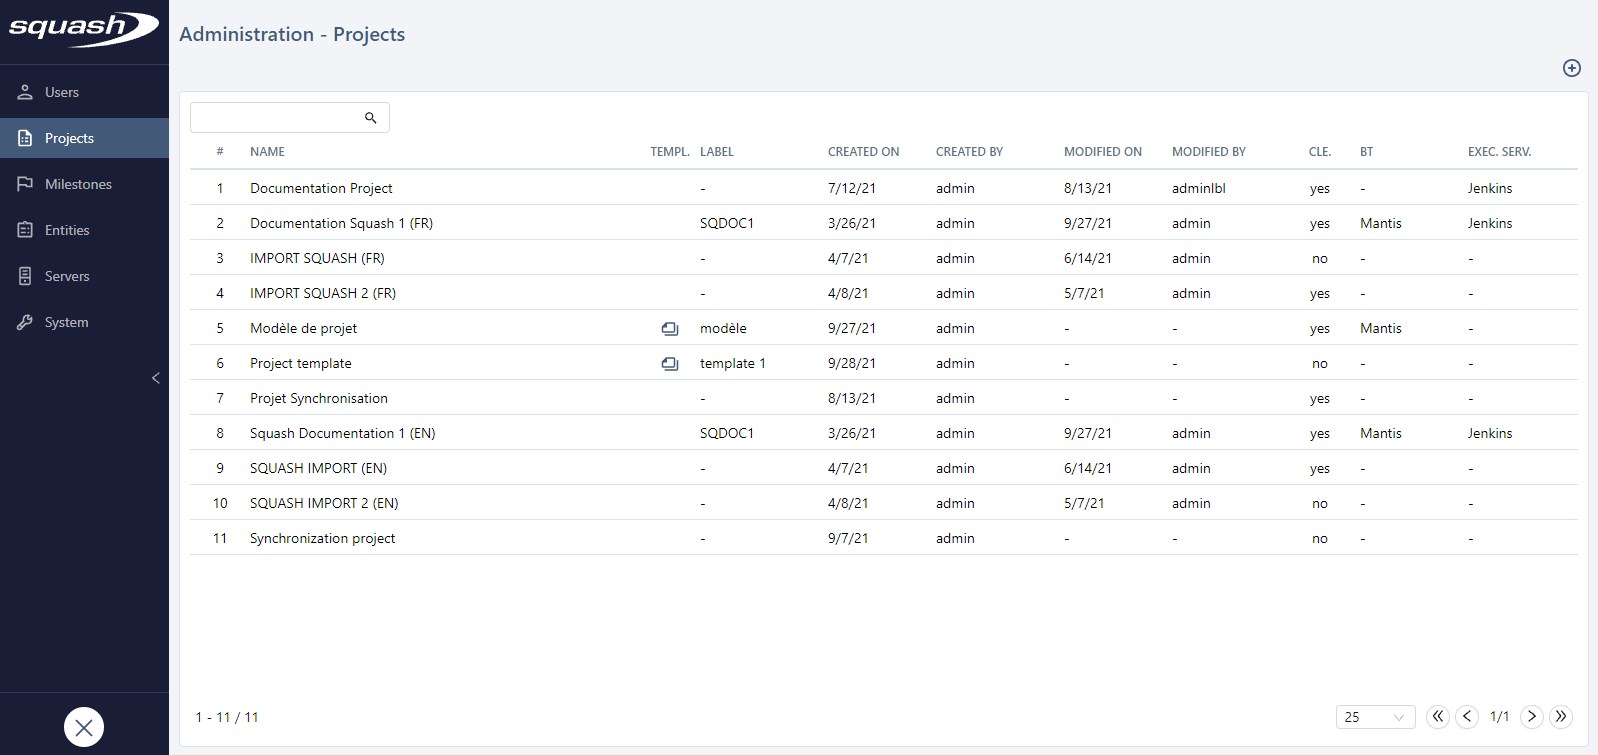1598x755 pixels.
Task: Open SQUASH IMPORT 2 (EN) project
Action: click(324, 503)
